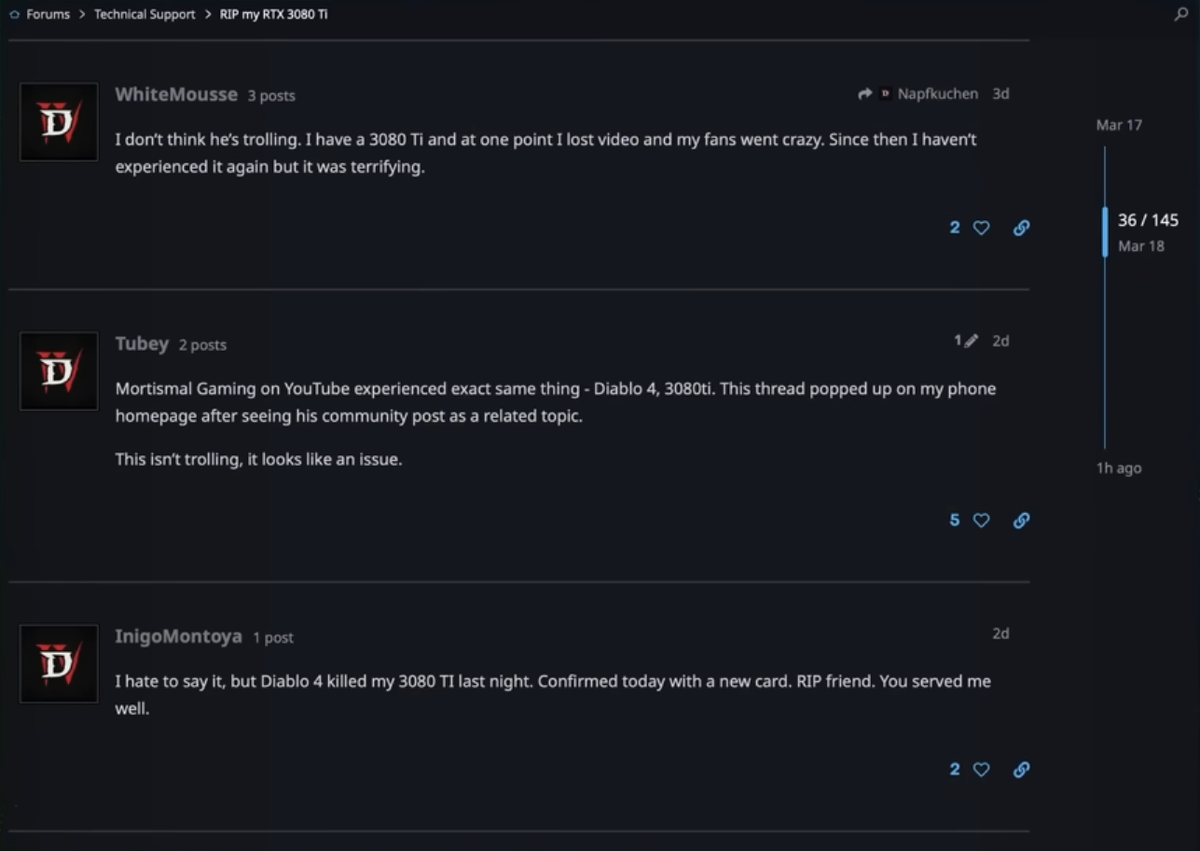This screenshot has height=851, width=1200.
Task: Open Tubey's Diablo avatar
Action: point(59,371)
